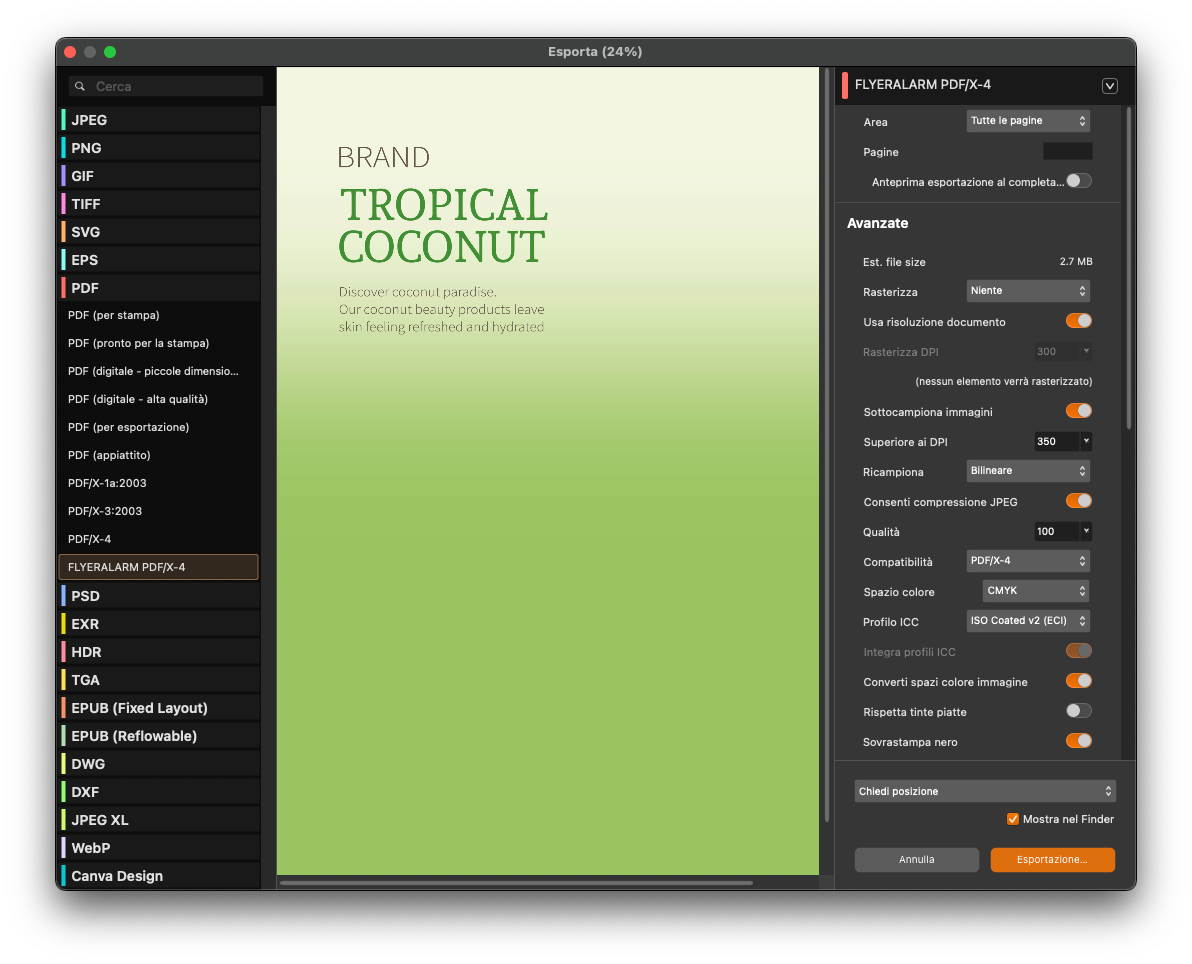The height and width of the screenshot is (964, 1192).
Task: Select FLYERALARM PDF/X-4 preset in the list
Action: pyautogui.click(x=159, y=567)
